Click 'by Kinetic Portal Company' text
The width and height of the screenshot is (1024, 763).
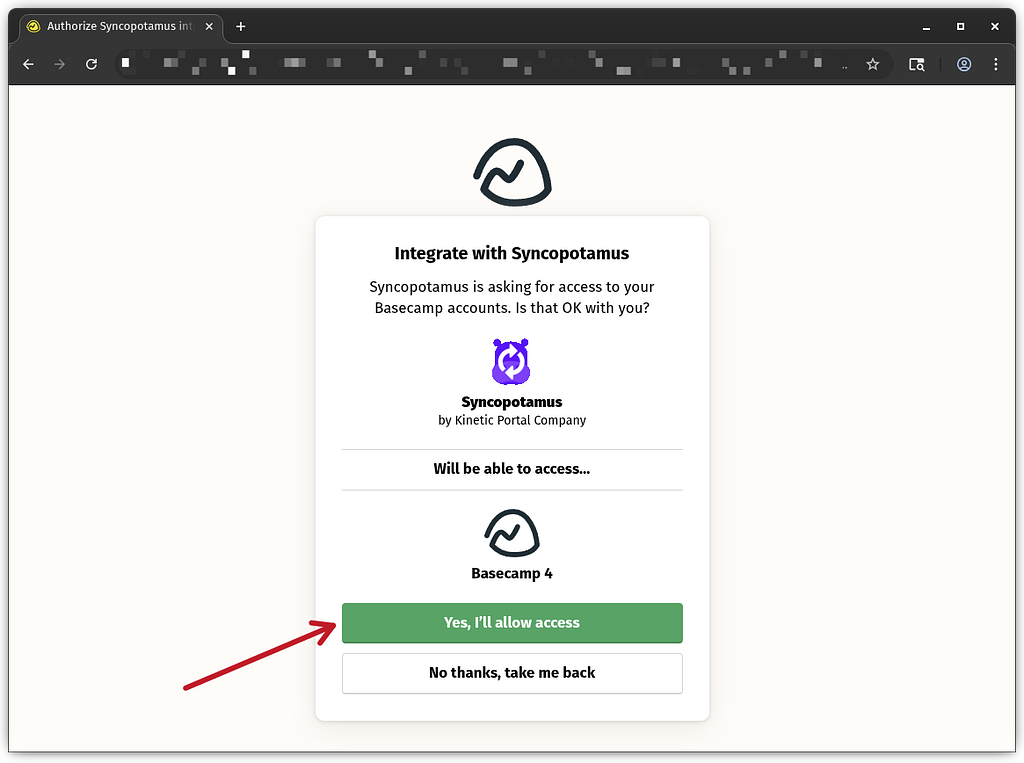point(512,420)
